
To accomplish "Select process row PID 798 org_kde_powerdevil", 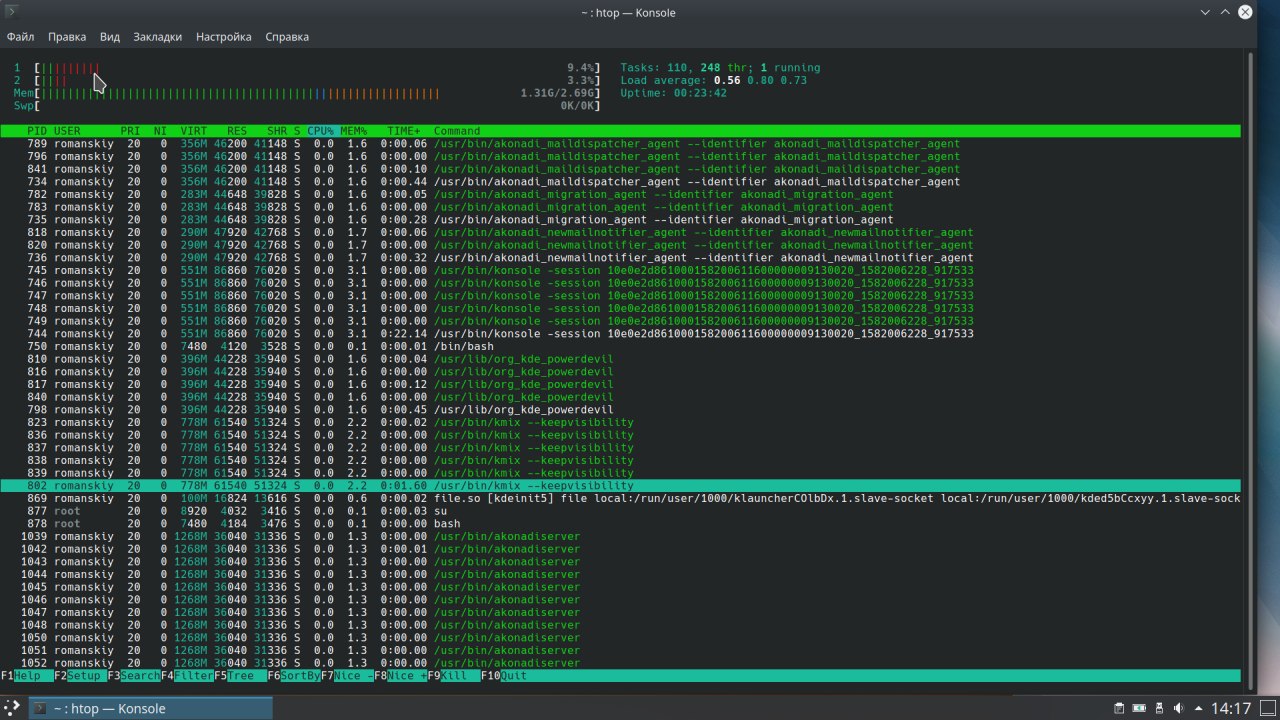I will click(x=620, y=410).
